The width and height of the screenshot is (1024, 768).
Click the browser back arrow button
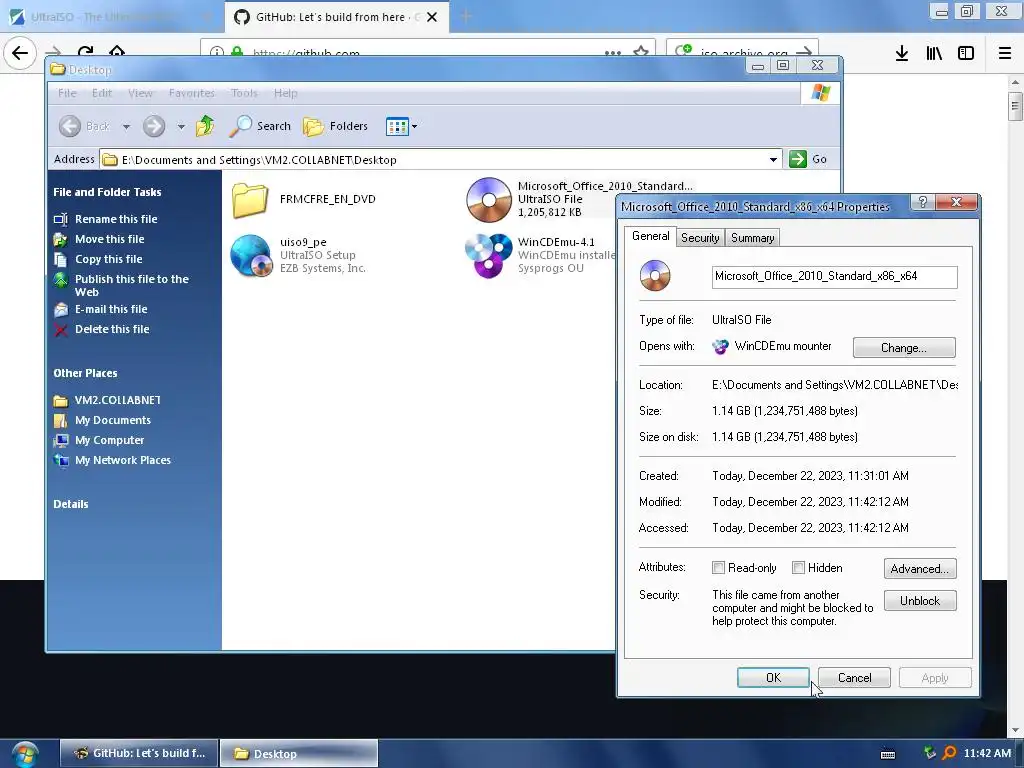point(20,53)
